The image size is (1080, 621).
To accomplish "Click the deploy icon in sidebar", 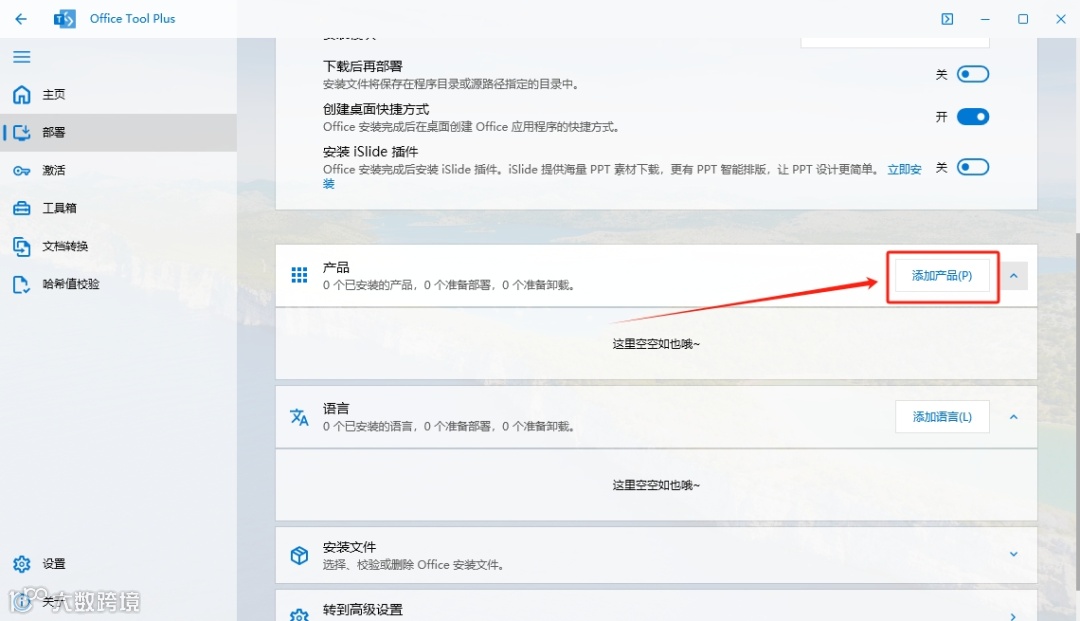I will coord(21,132).
